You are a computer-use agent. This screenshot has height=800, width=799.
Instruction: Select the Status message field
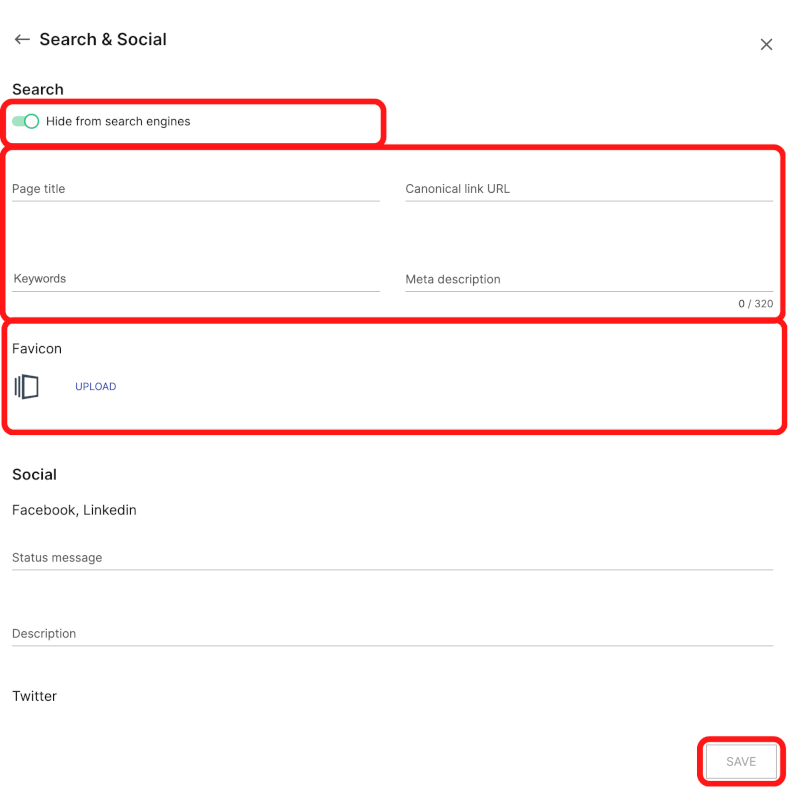[x=392, y=558]
